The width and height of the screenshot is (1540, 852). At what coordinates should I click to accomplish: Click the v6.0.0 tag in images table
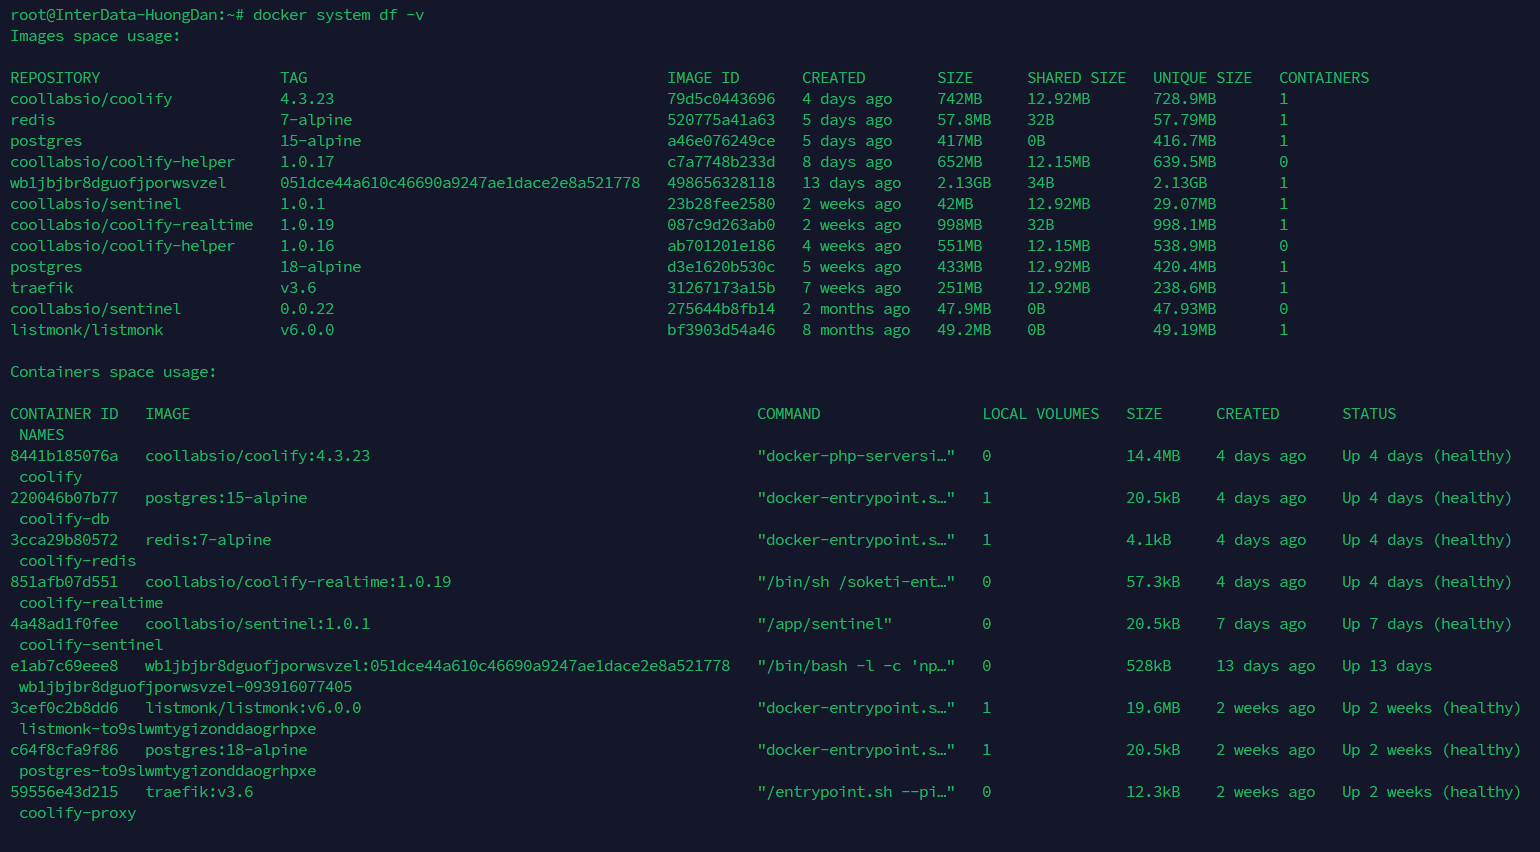tap(307, 330)
